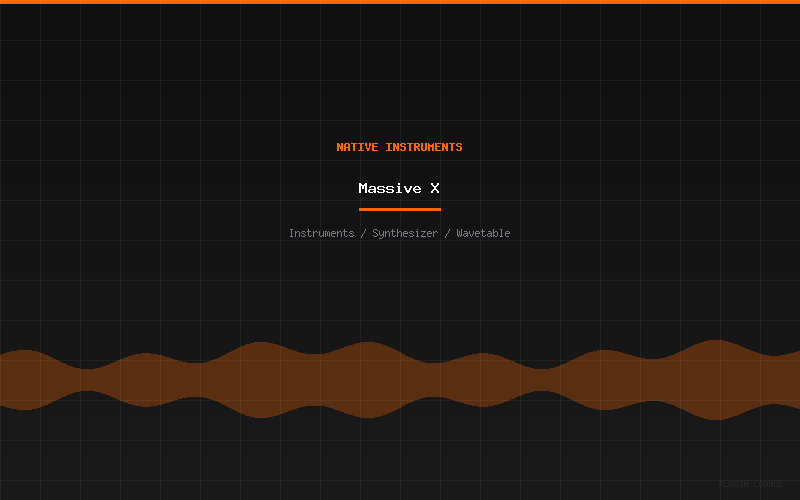Click the letter X in the title
Image resolution: width=800 pixels, height=500 pixels.
435,188
